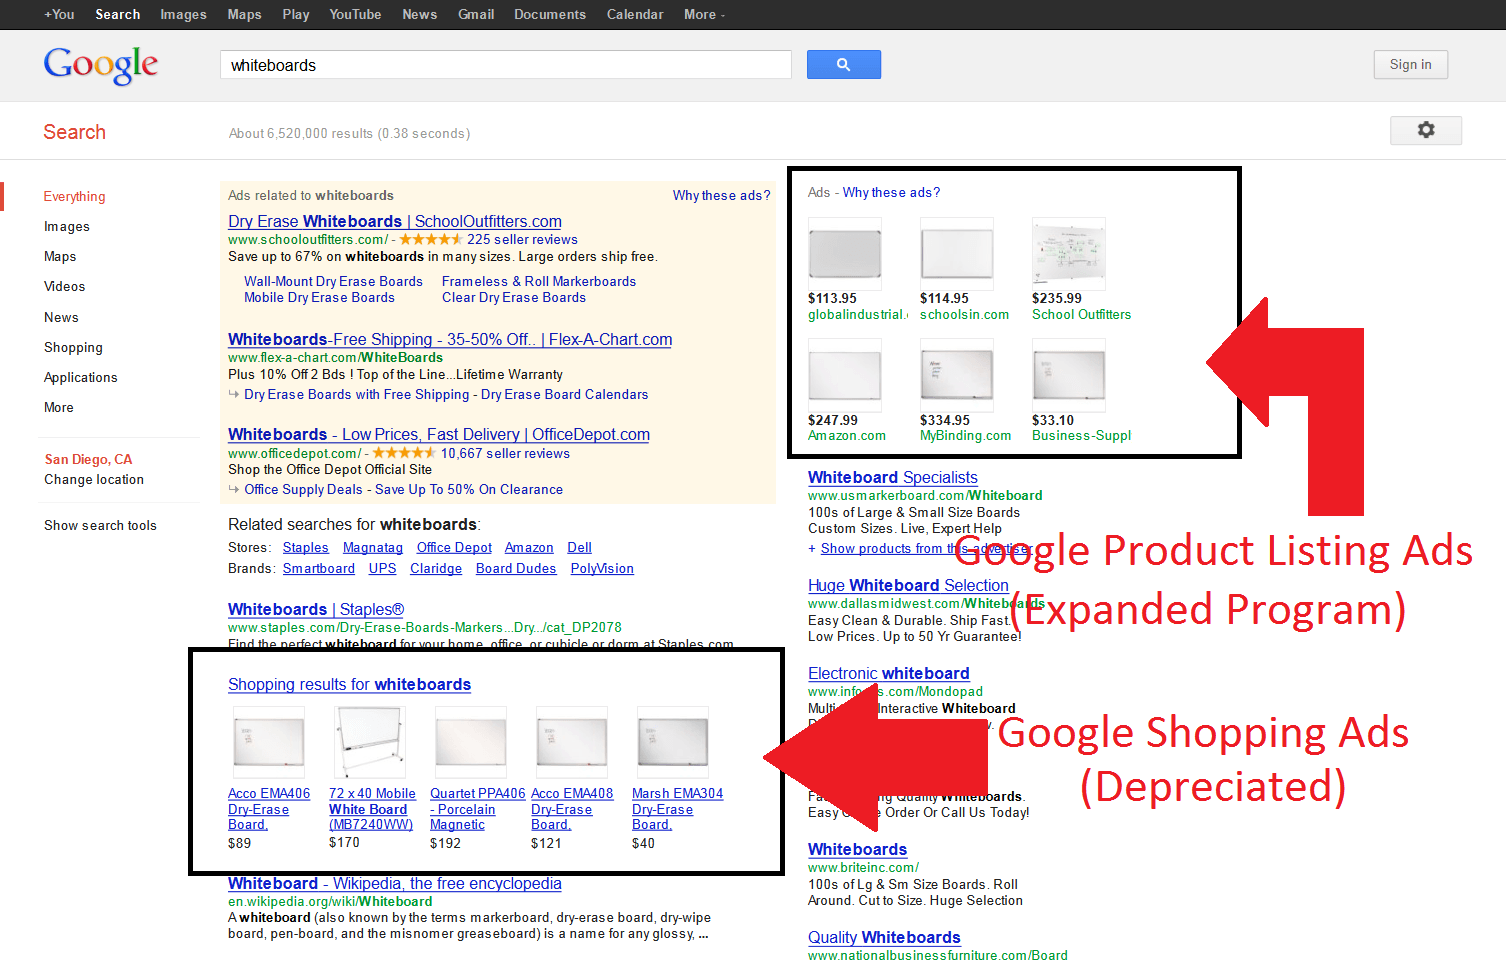Open Huge Whiteboard Selection ad
Viewport: 1506px width, 961px height.
908,585
